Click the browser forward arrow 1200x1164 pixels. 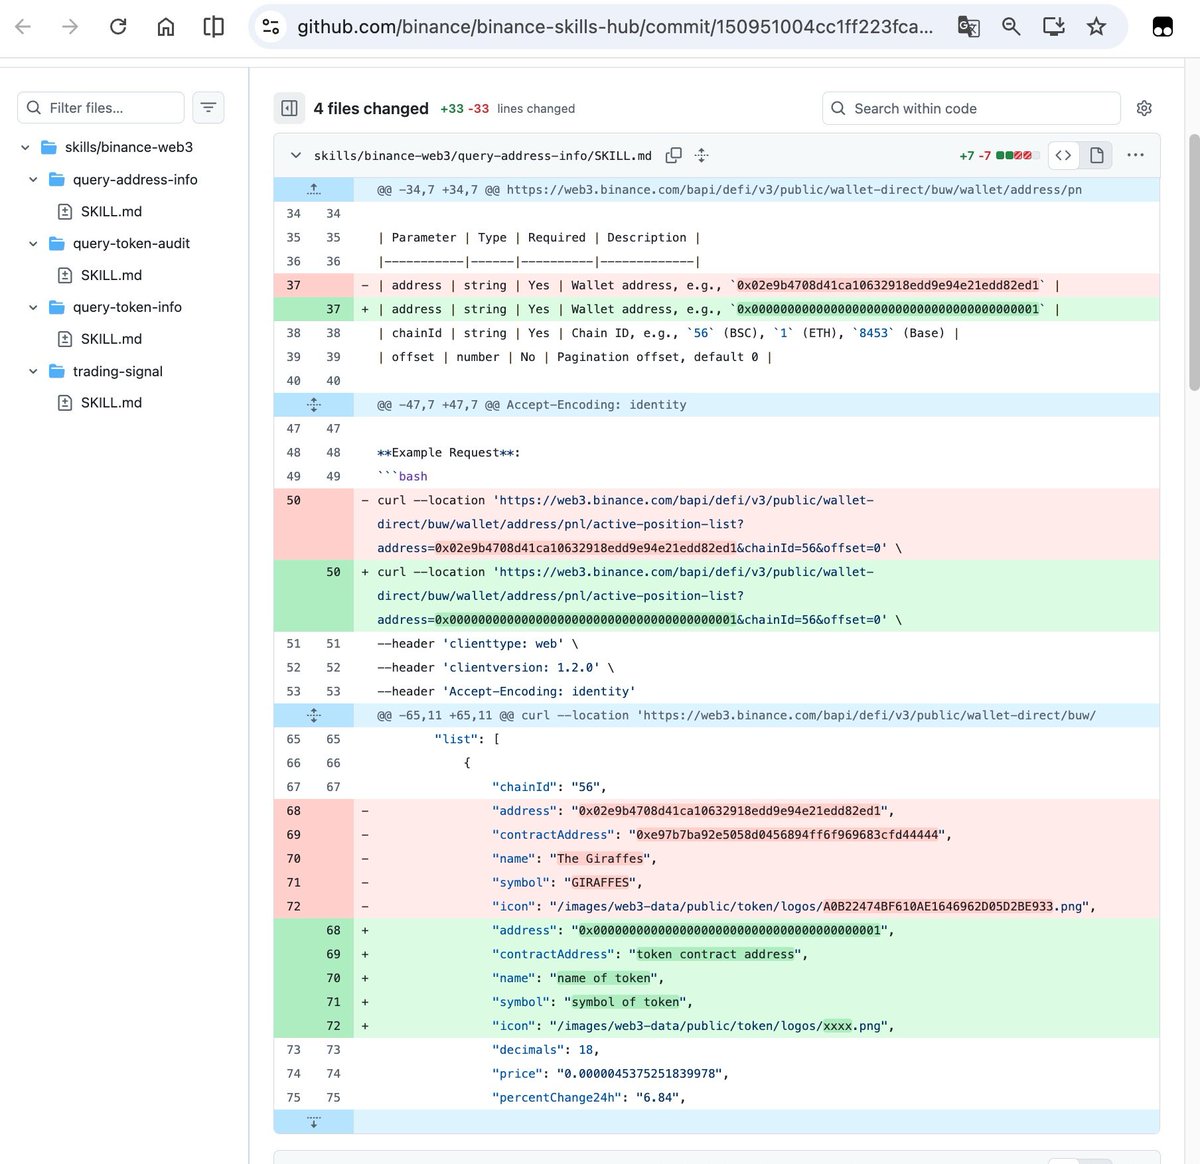click(70, 27)
